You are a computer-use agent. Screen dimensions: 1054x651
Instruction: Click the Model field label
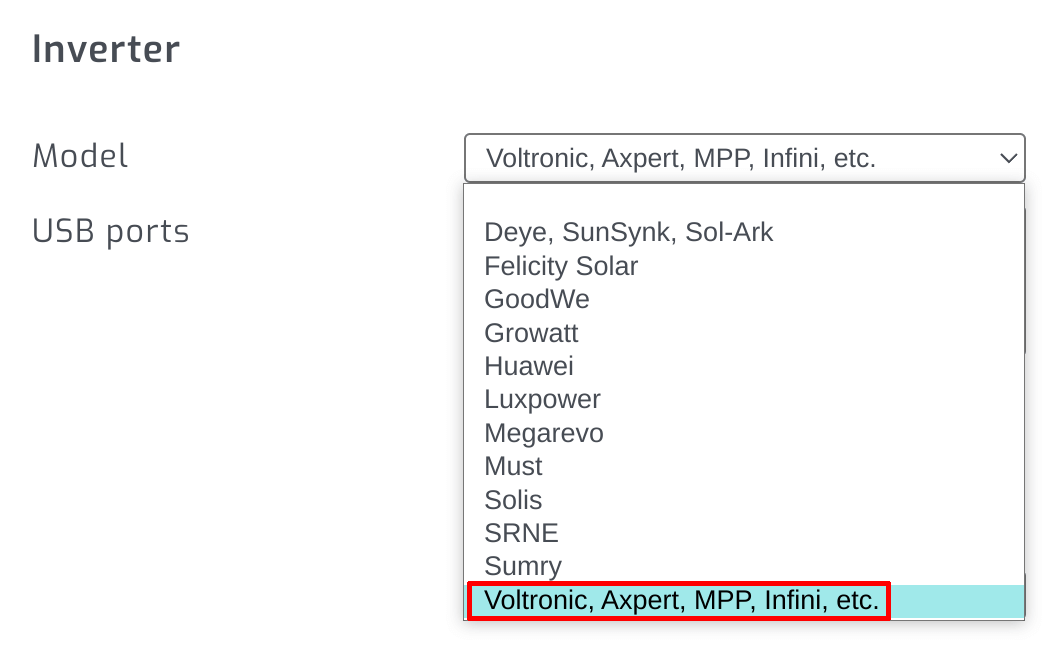click(x=80, y=156)
